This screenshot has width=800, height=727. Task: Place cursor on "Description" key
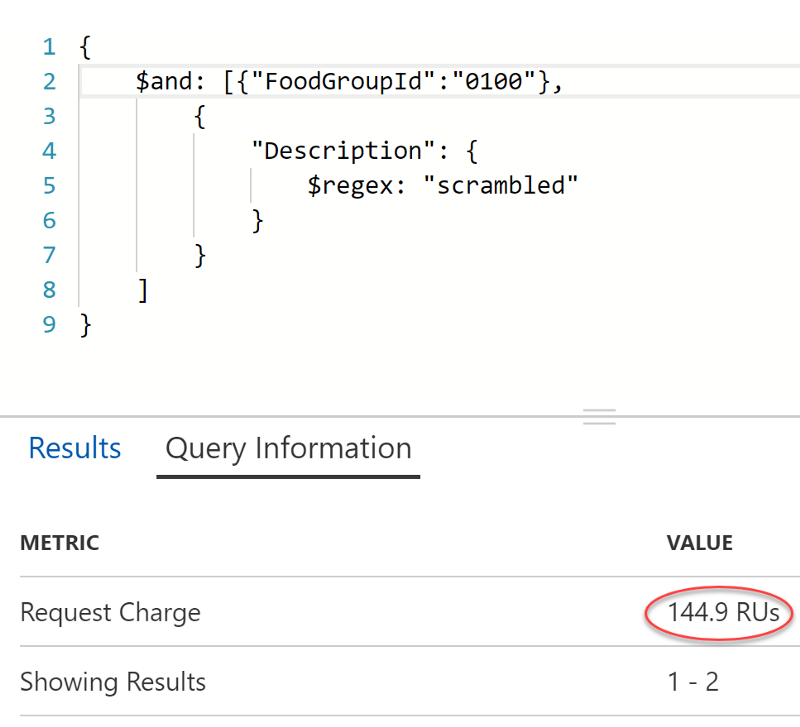(353, 151)
